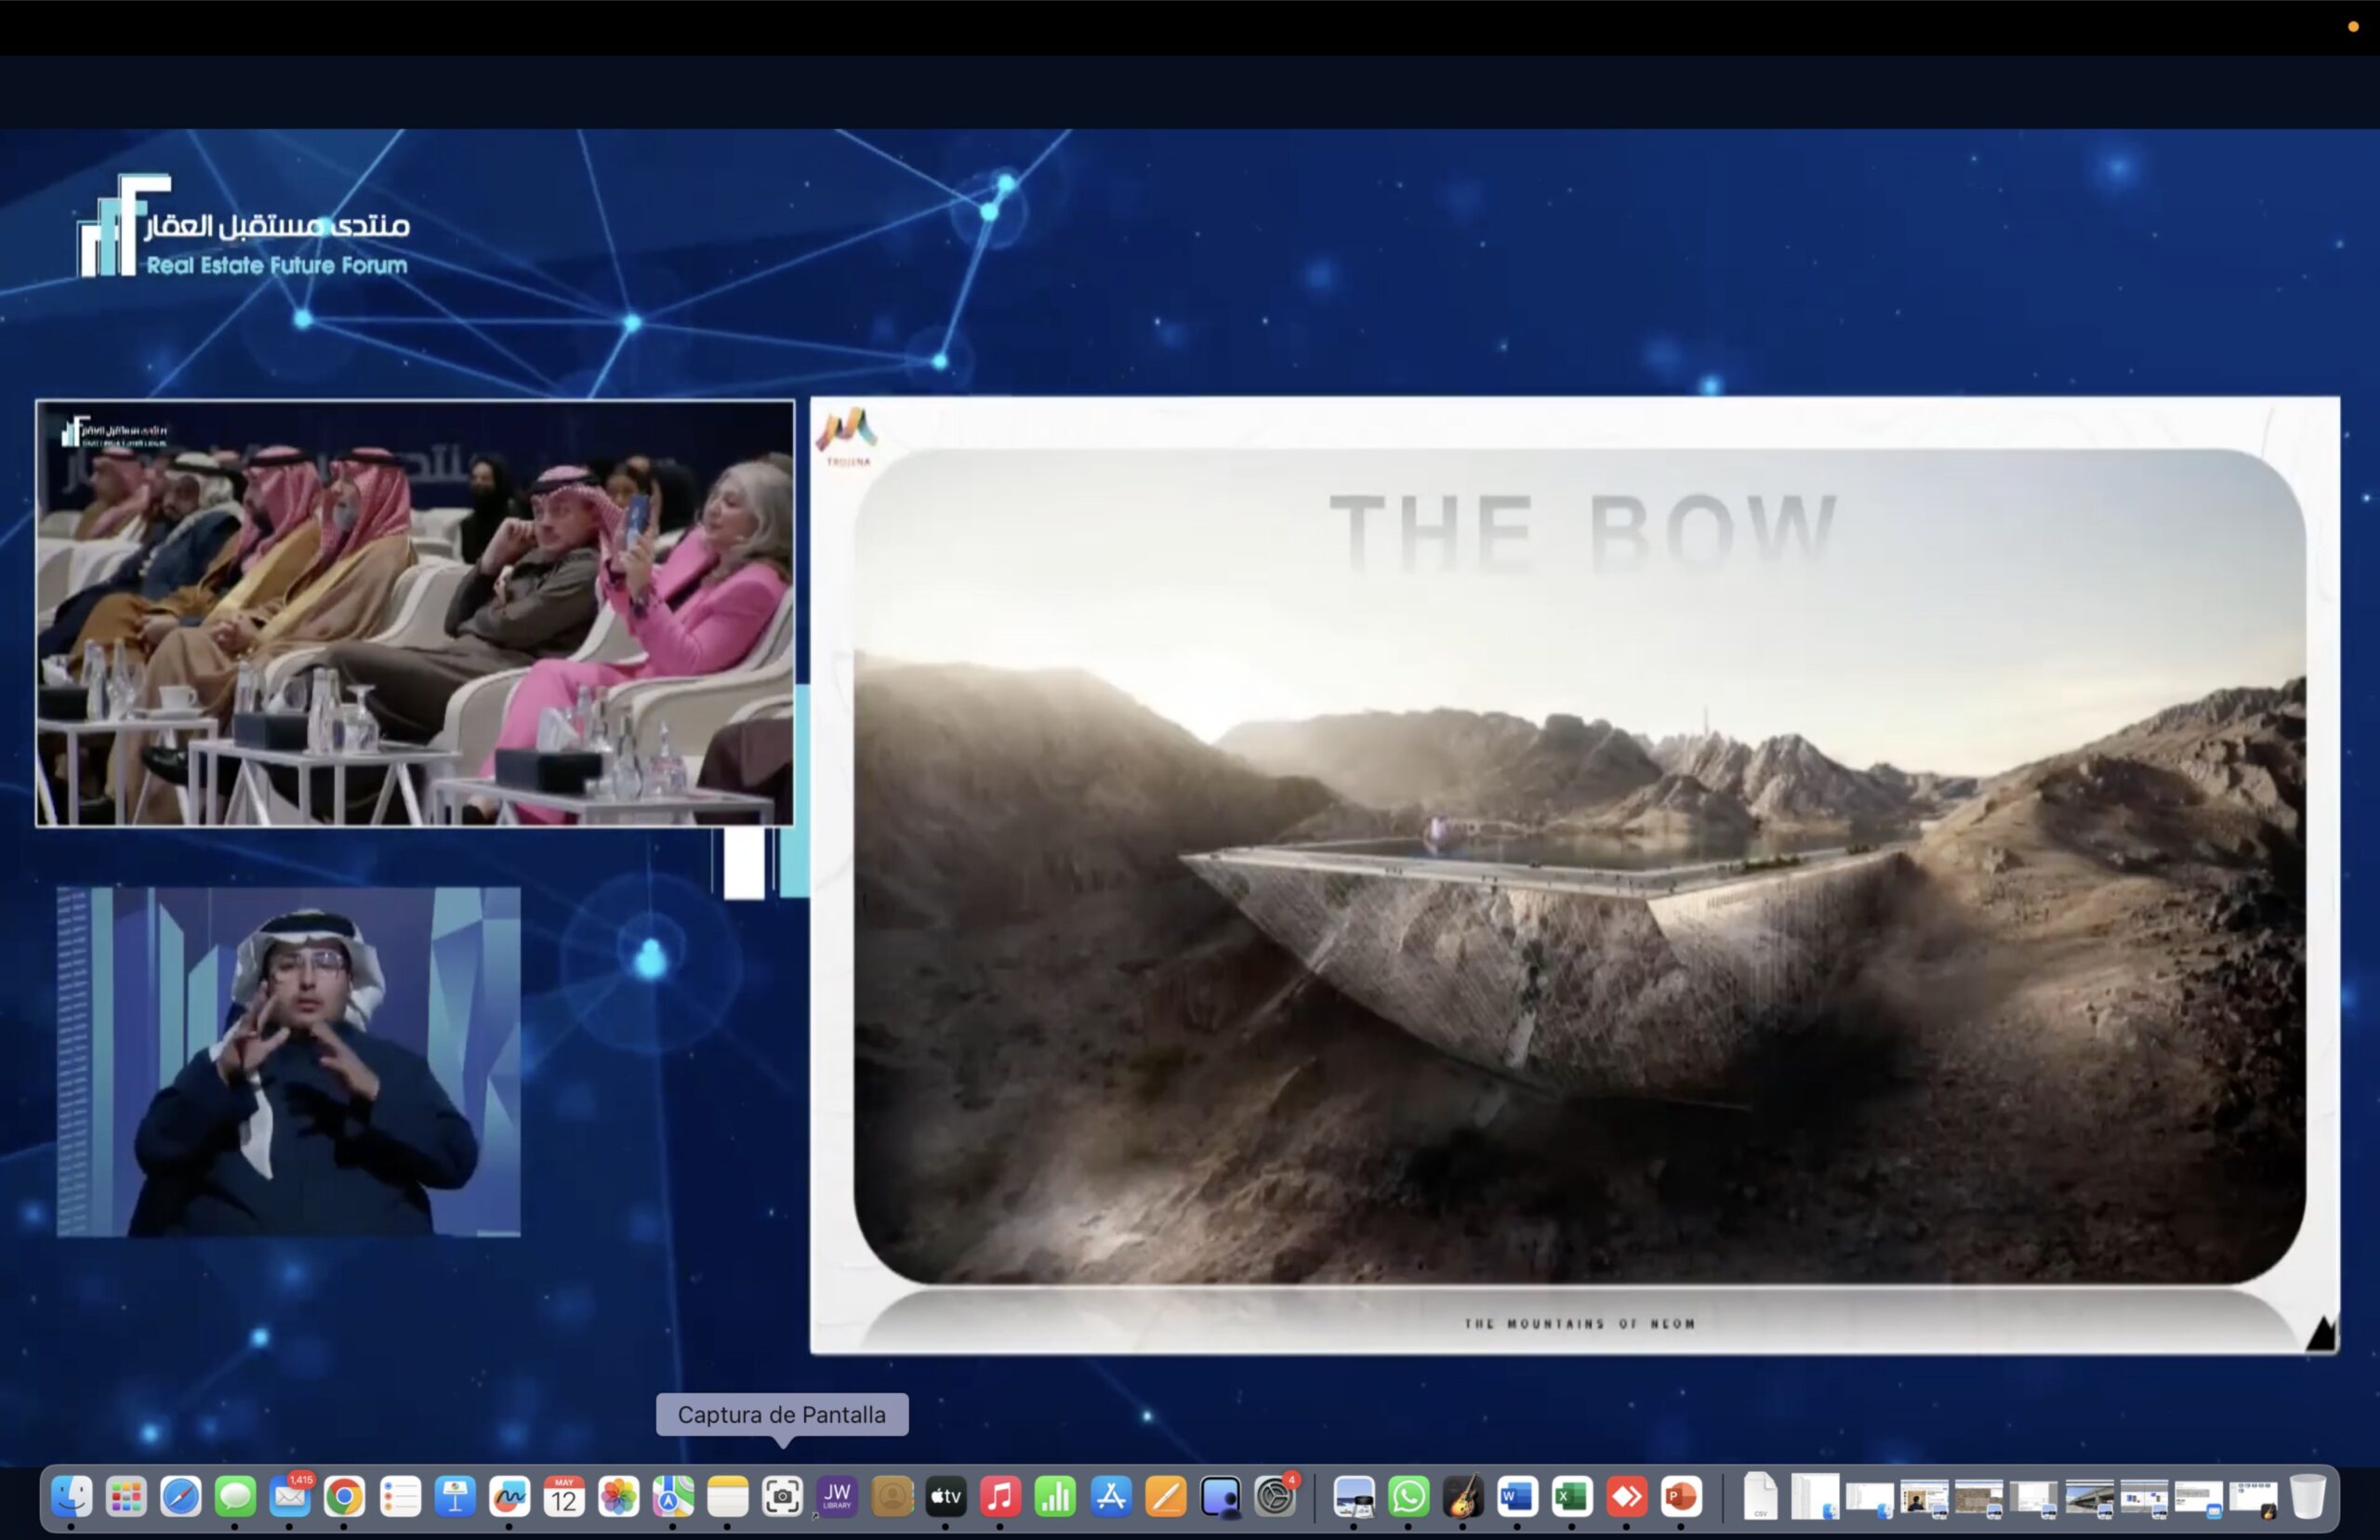Viewport: 2380px width, 1540px height.
Task: Open Mail with 1,415 unread badge
Action: [x=290, y=1497]
